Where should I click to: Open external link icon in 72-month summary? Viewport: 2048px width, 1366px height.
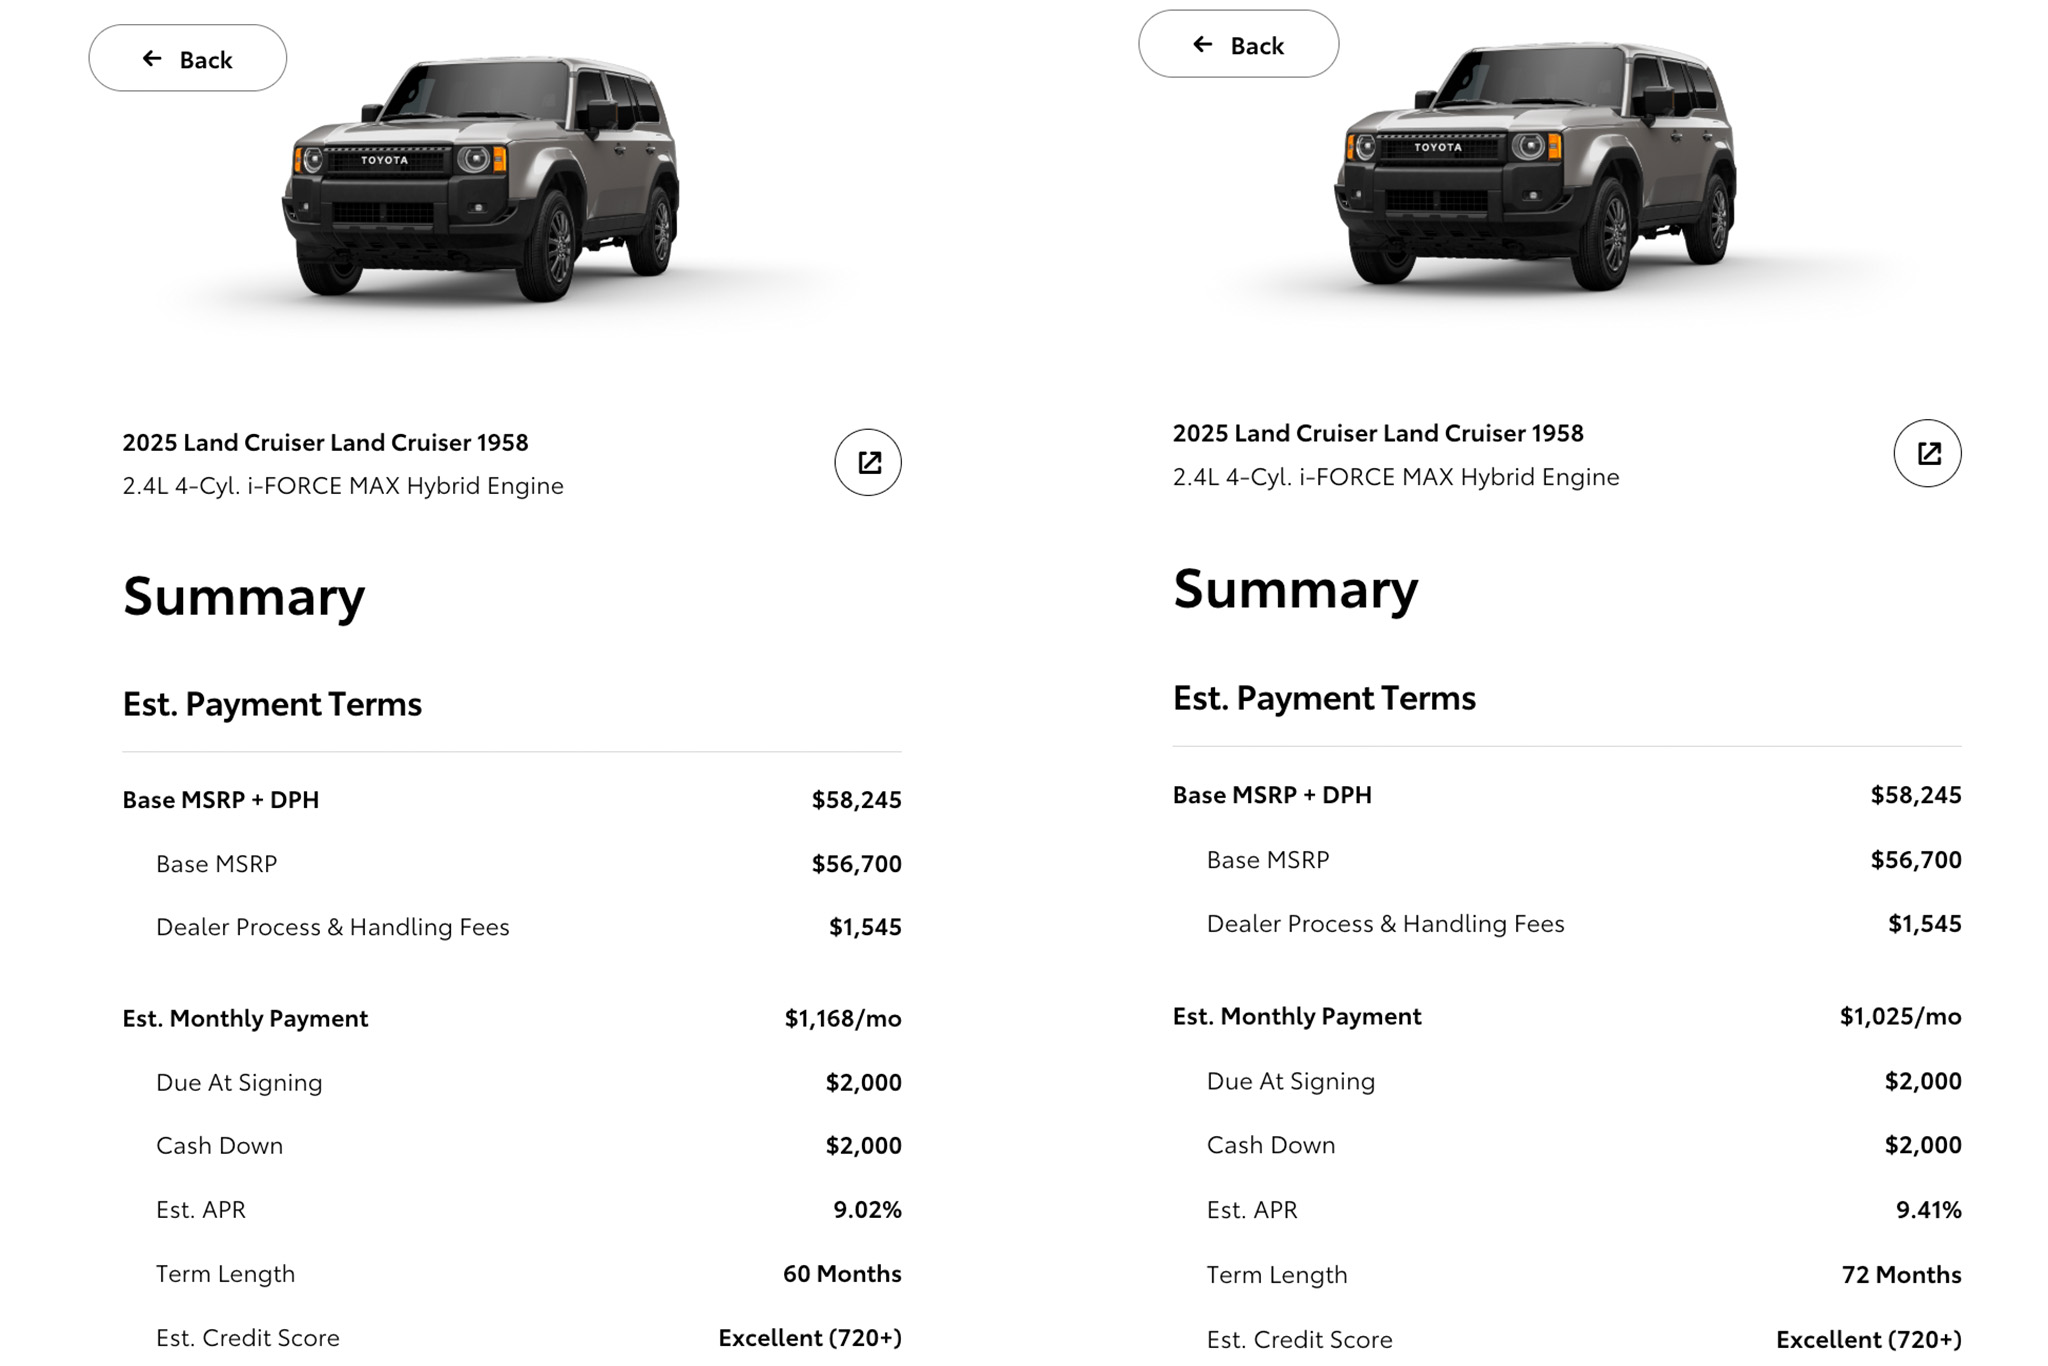tap(1927, 454)
